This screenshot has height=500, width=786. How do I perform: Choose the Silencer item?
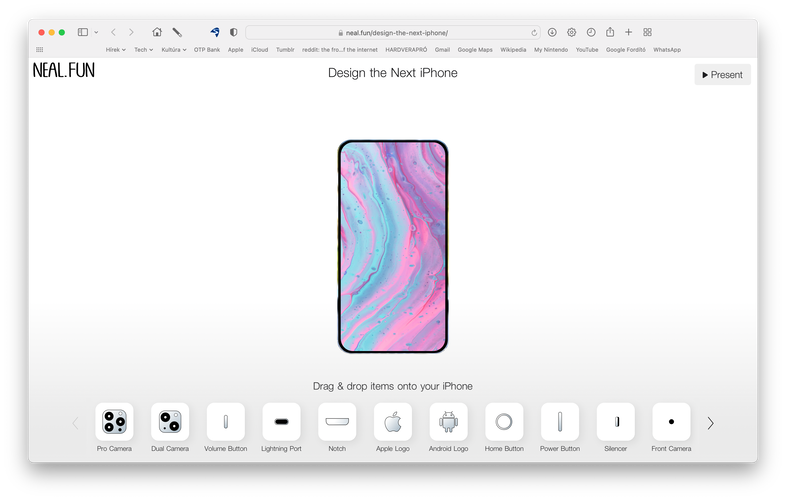point(616,422)
